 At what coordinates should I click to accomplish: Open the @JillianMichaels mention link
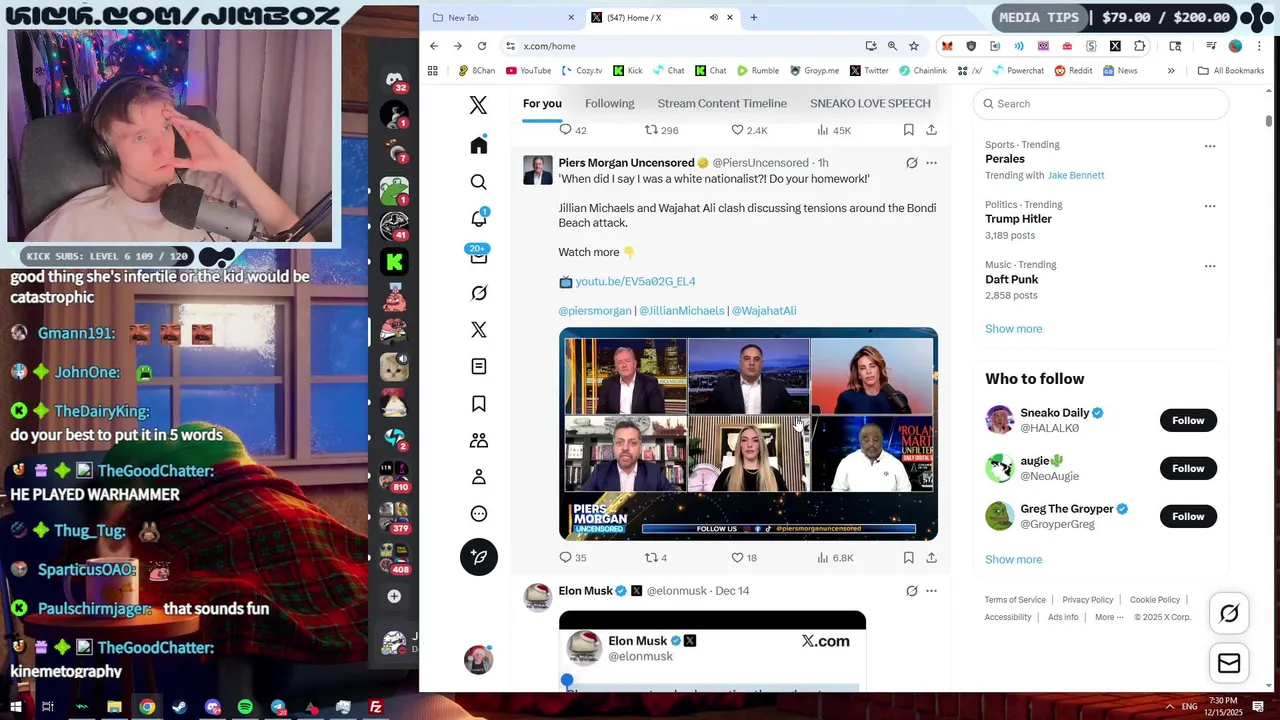coord(682,311)
